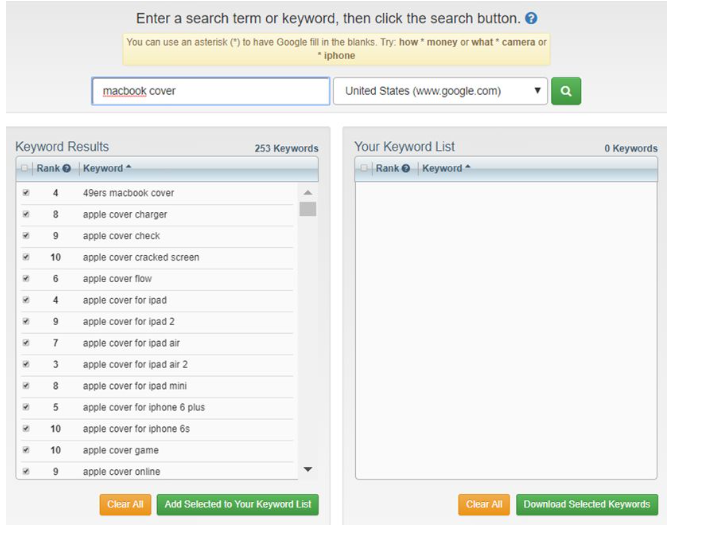
Task: Uncheck the 'apple cover for ipad 2' checkbox
Action: (x=26, y=321)
